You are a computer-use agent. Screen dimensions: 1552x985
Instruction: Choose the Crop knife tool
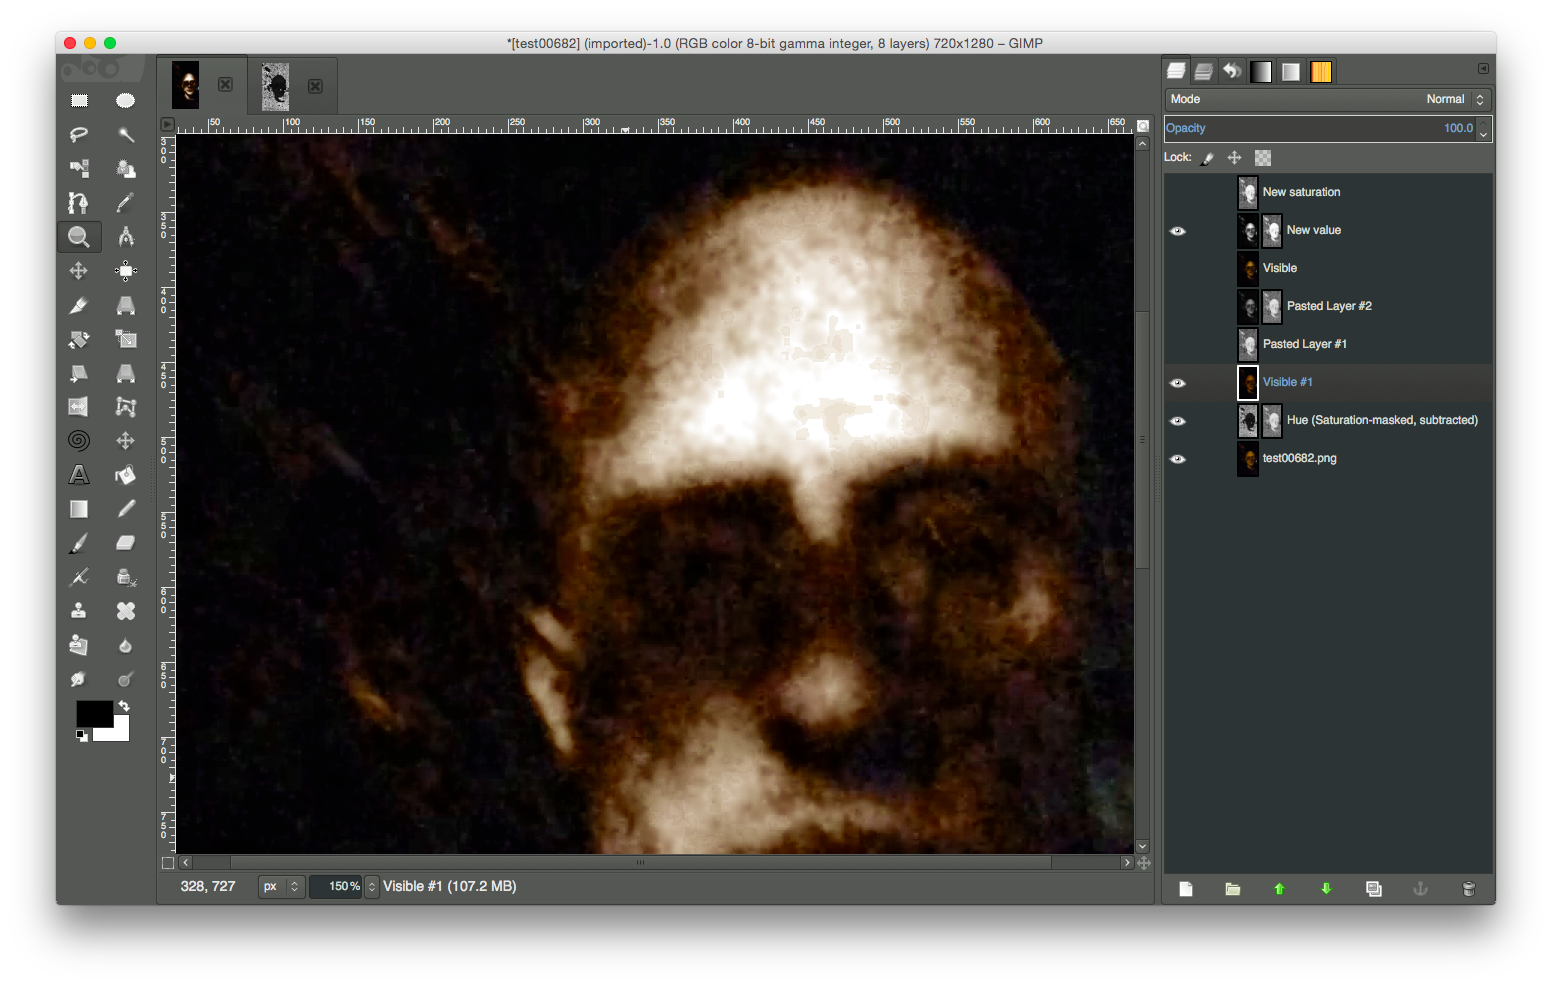[x=79, y=304]
